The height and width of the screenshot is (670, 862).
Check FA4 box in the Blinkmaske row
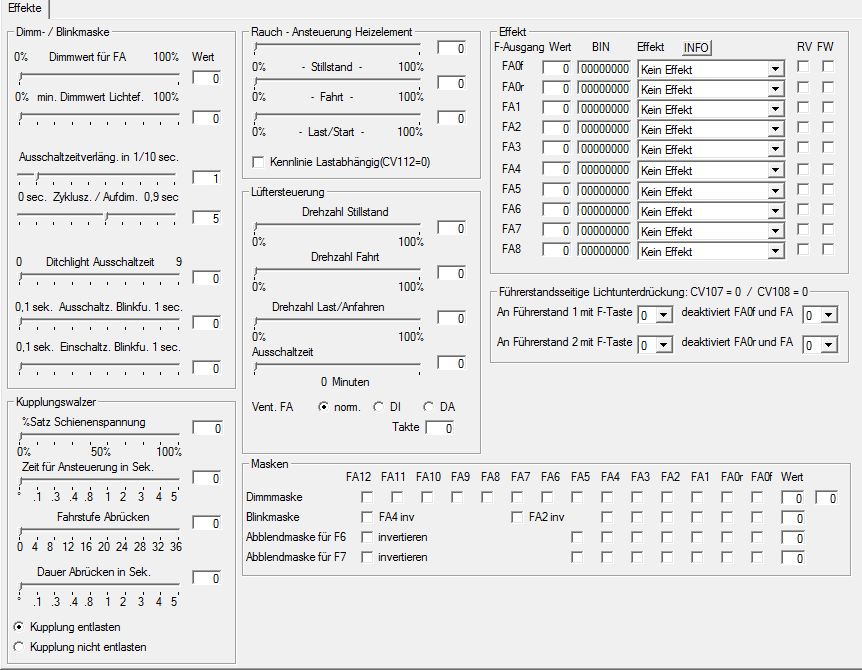tap(607, 517)
